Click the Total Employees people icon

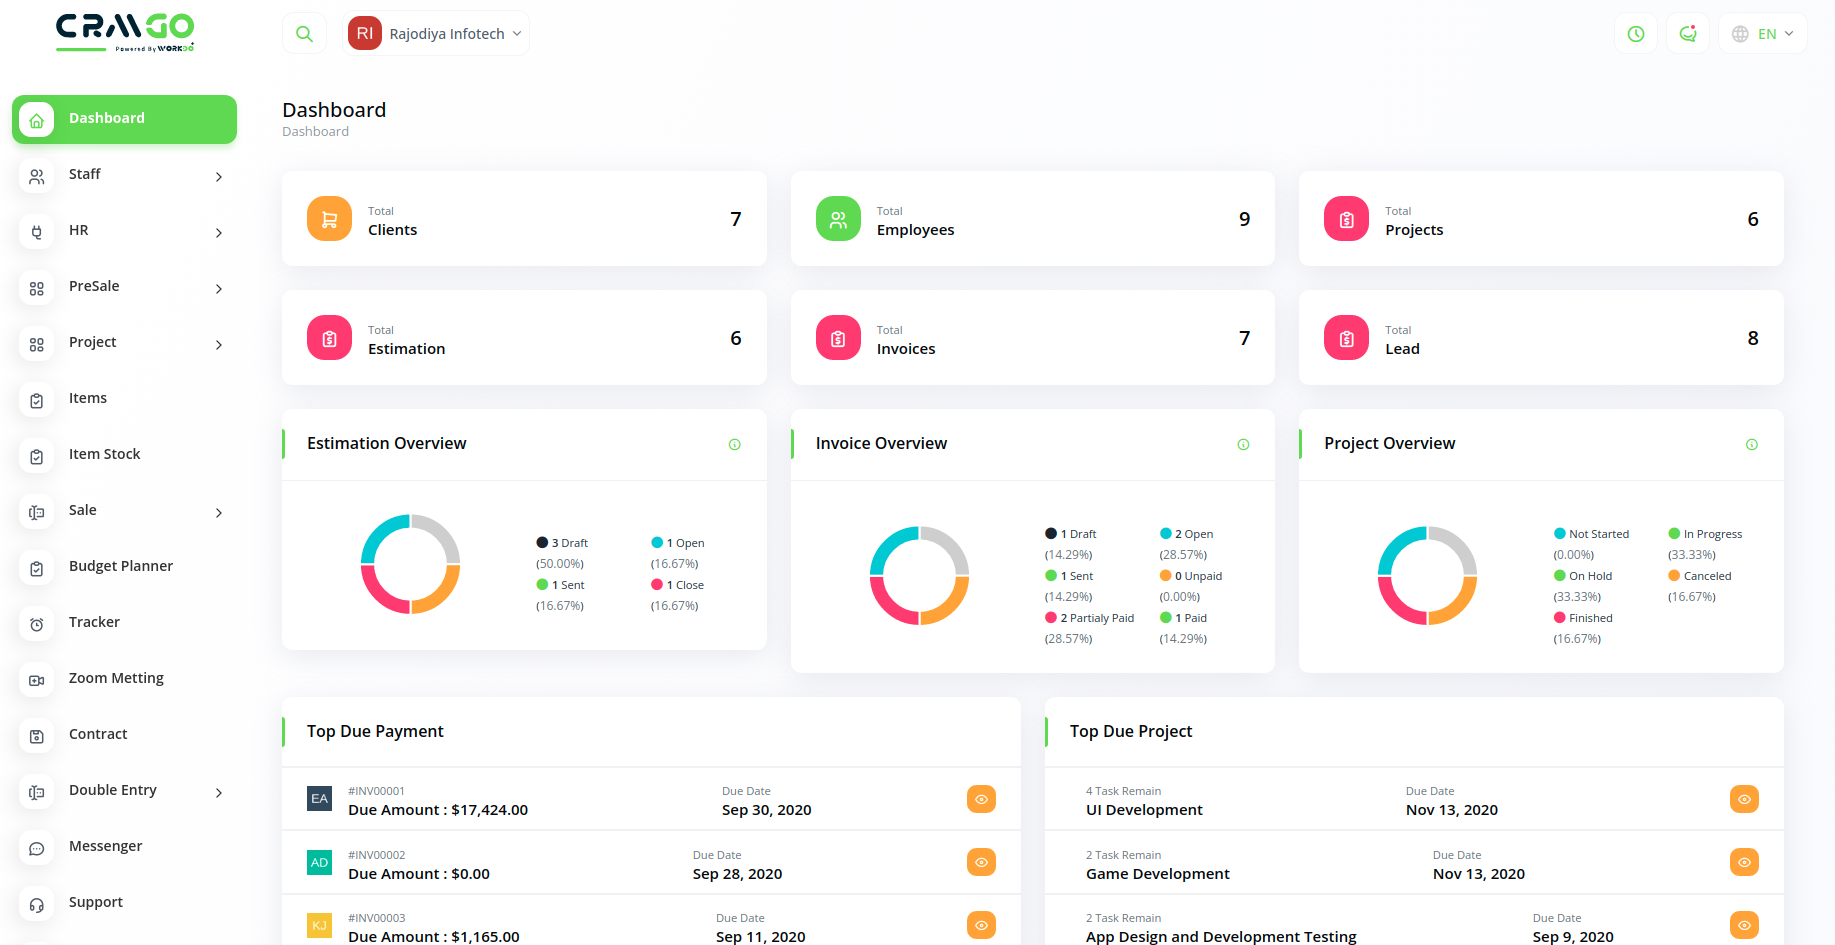tap(838, 219)
